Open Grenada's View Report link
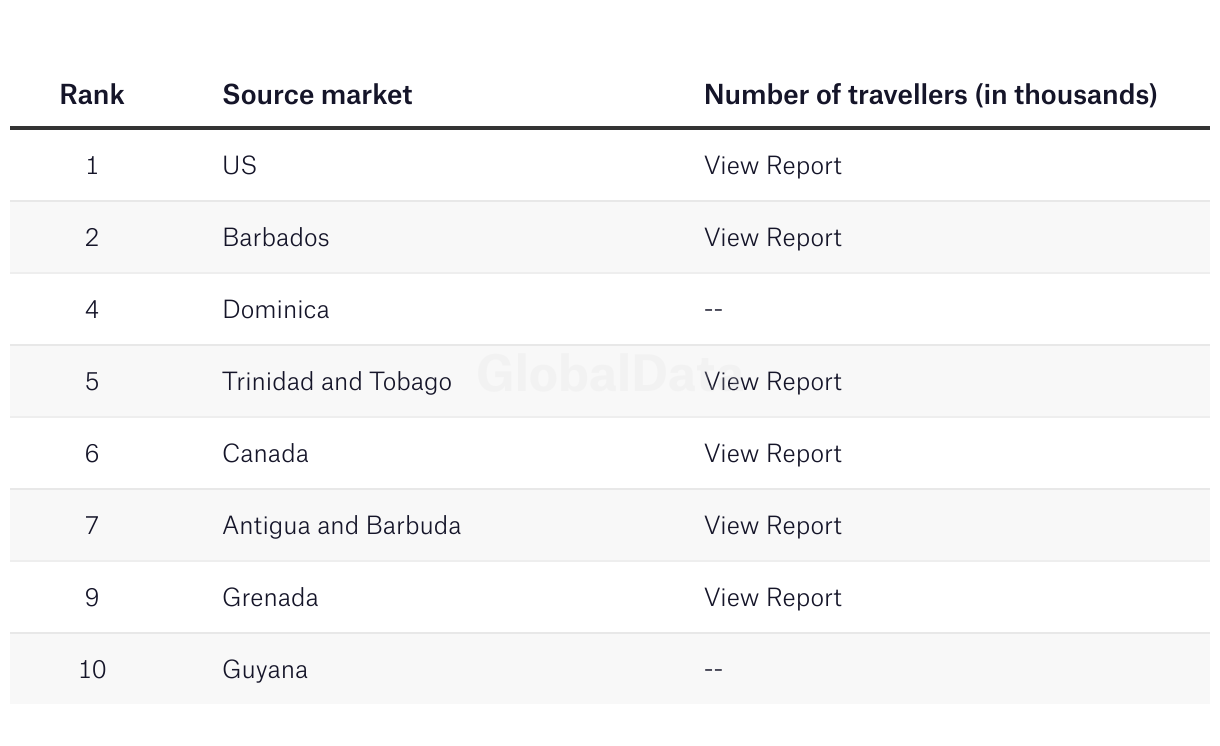The width and height of the screenshot is (1220, 746). point(772,597)
